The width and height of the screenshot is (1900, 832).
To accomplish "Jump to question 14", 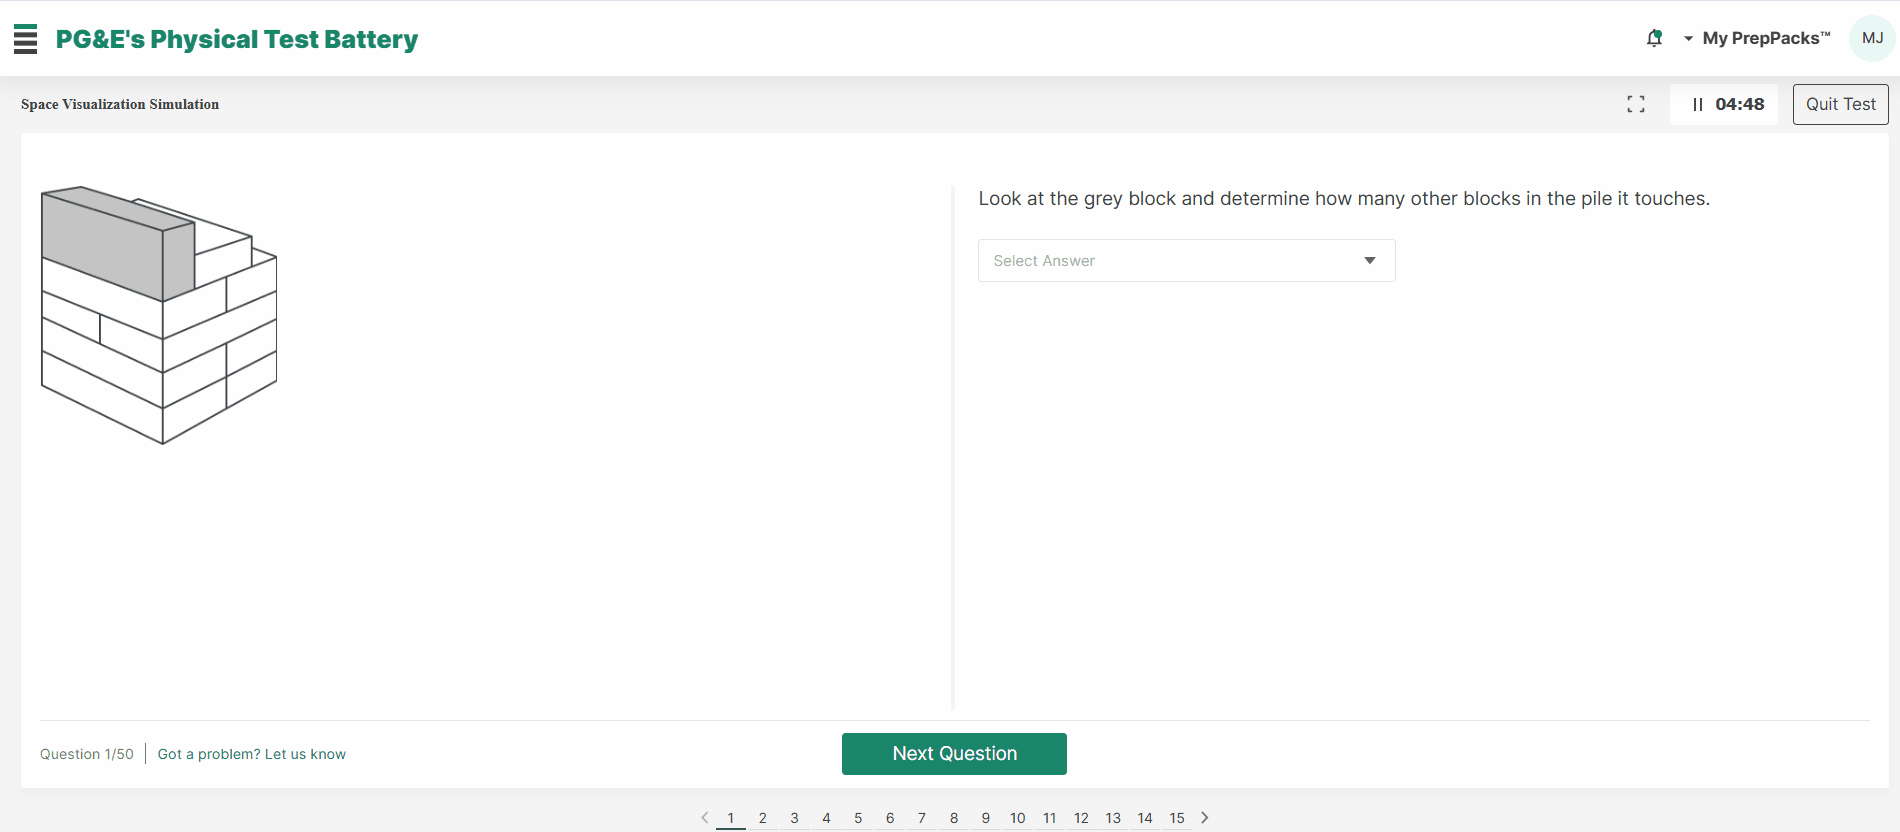I will [x=1146, y=818].
